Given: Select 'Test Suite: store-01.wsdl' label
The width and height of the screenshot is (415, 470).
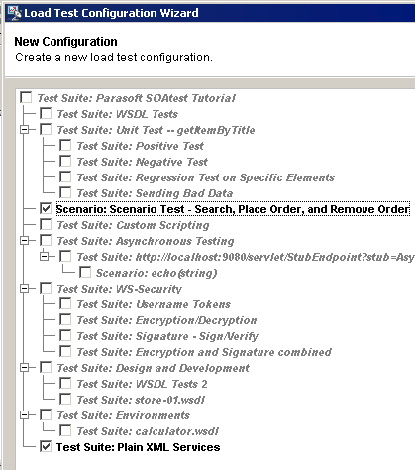Looking at the screenshot, I should tap(140, 400).
